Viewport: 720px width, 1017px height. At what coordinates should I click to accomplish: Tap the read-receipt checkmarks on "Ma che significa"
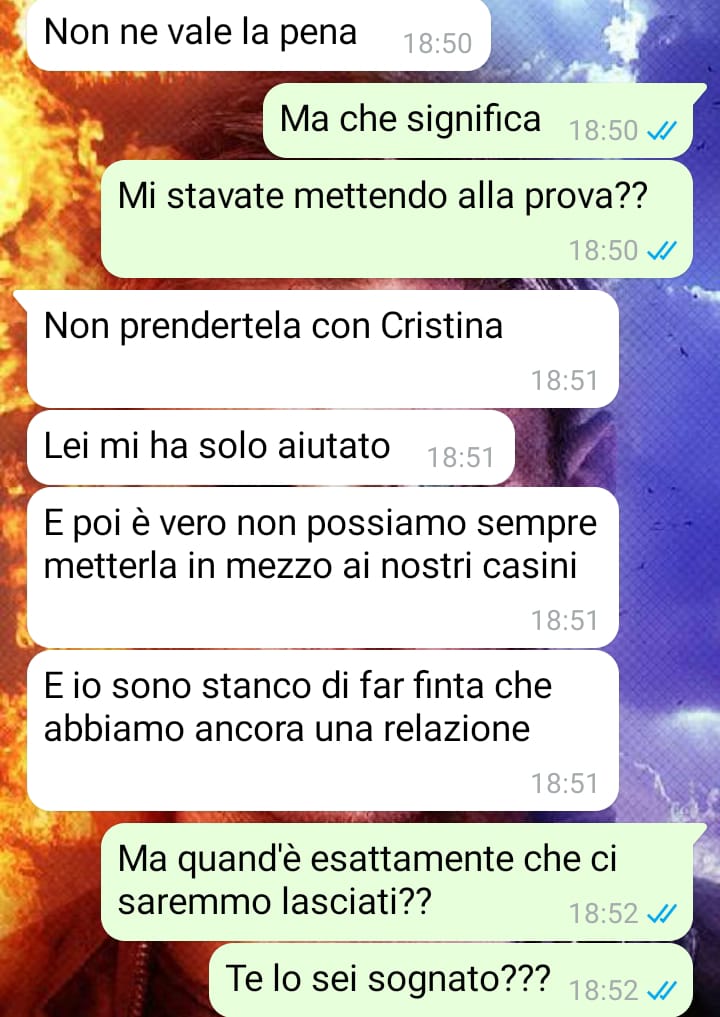point(662,131)
